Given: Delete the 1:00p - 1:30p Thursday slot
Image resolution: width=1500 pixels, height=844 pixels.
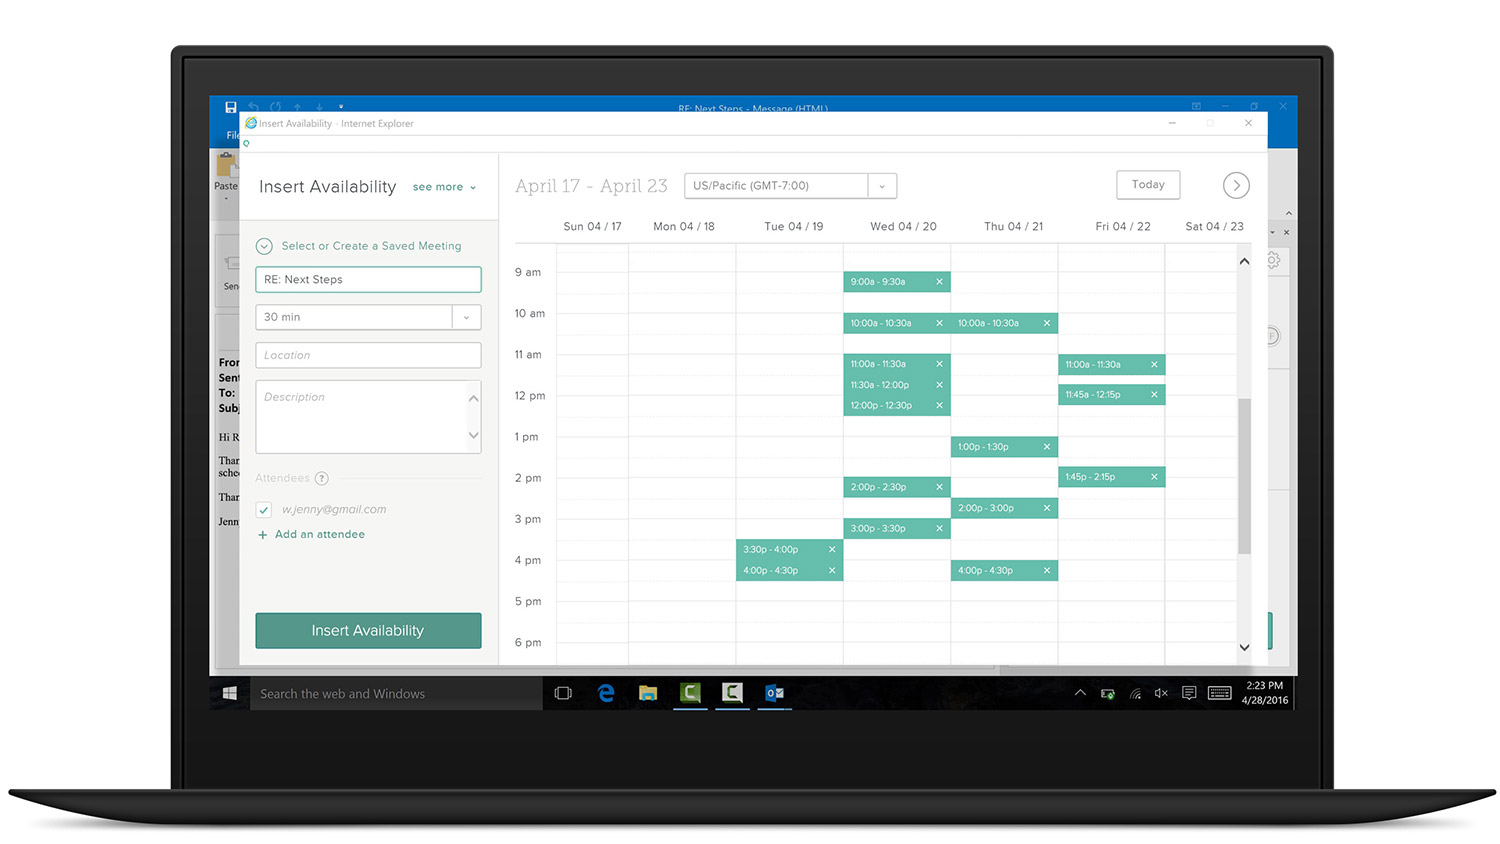Looking at the screenshot, I should 1047,447.
